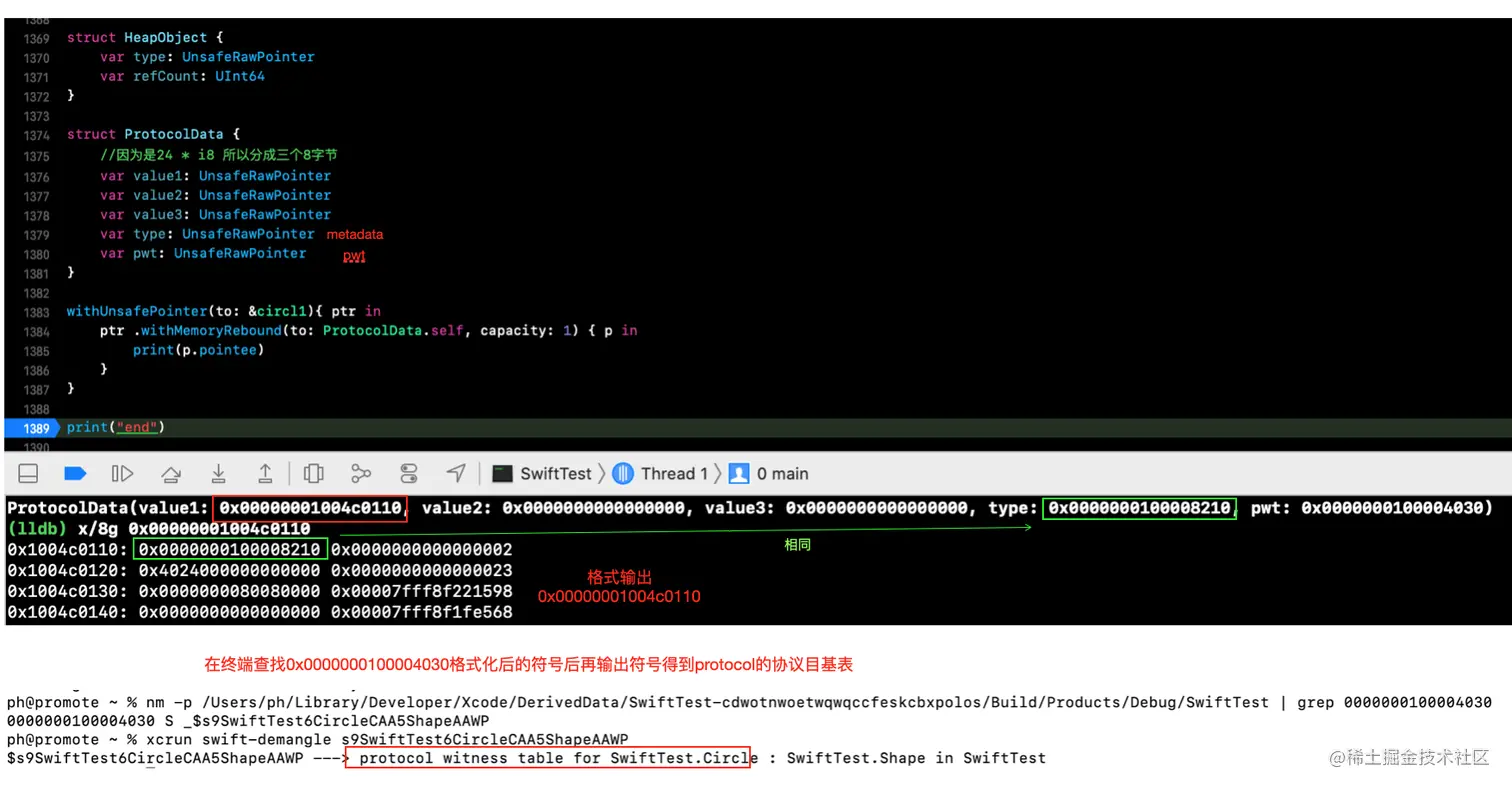
Task: Click 'struct ProtocolData {' declaration line
Action: click(153, 134)
